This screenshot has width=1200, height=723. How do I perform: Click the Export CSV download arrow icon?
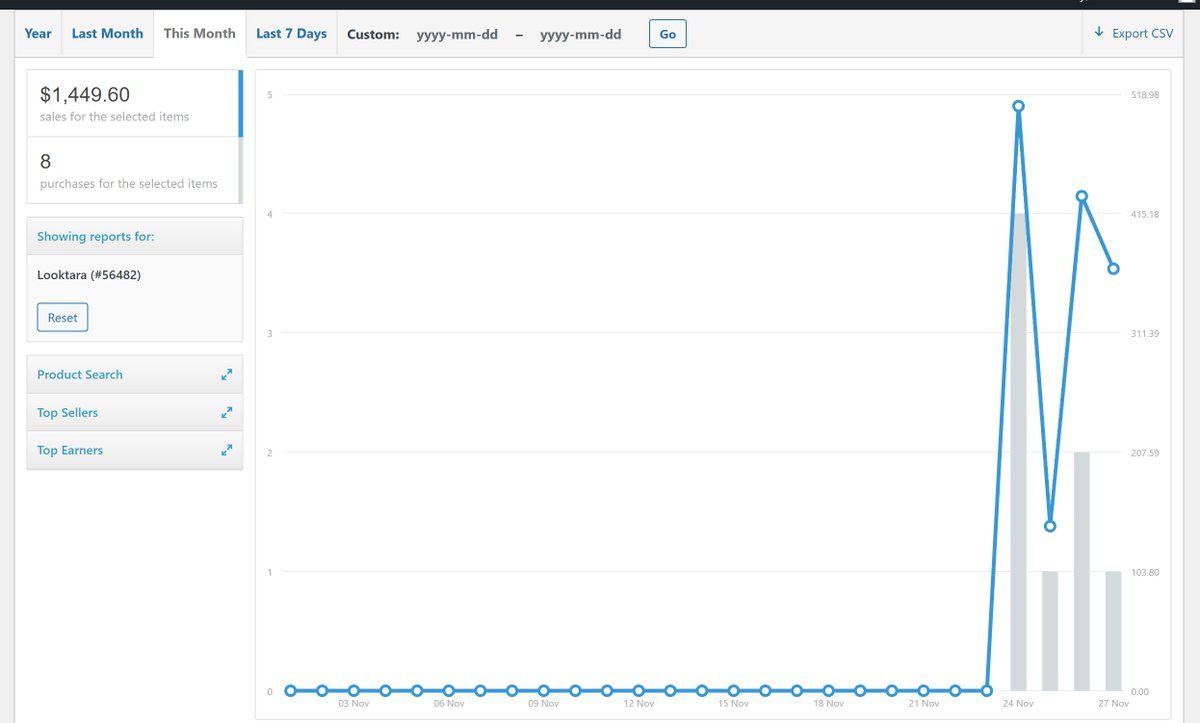tap(1099, 33)
